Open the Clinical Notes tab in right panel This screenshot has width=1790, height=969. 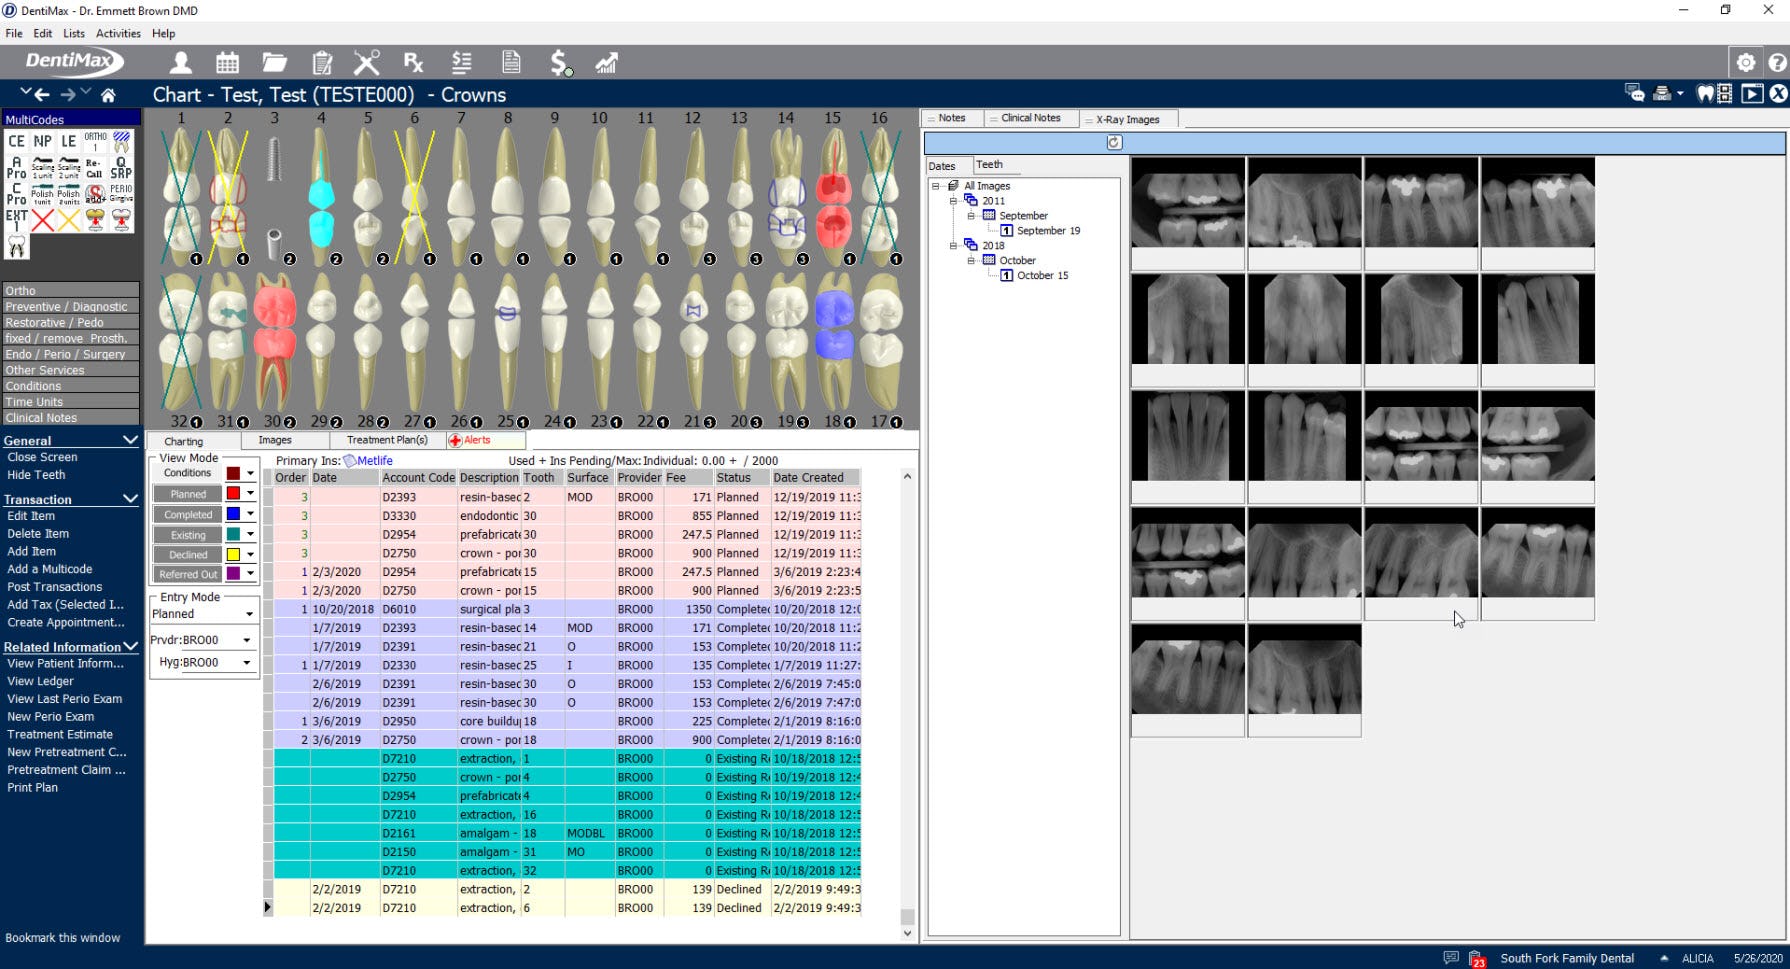coord(1030,118)
